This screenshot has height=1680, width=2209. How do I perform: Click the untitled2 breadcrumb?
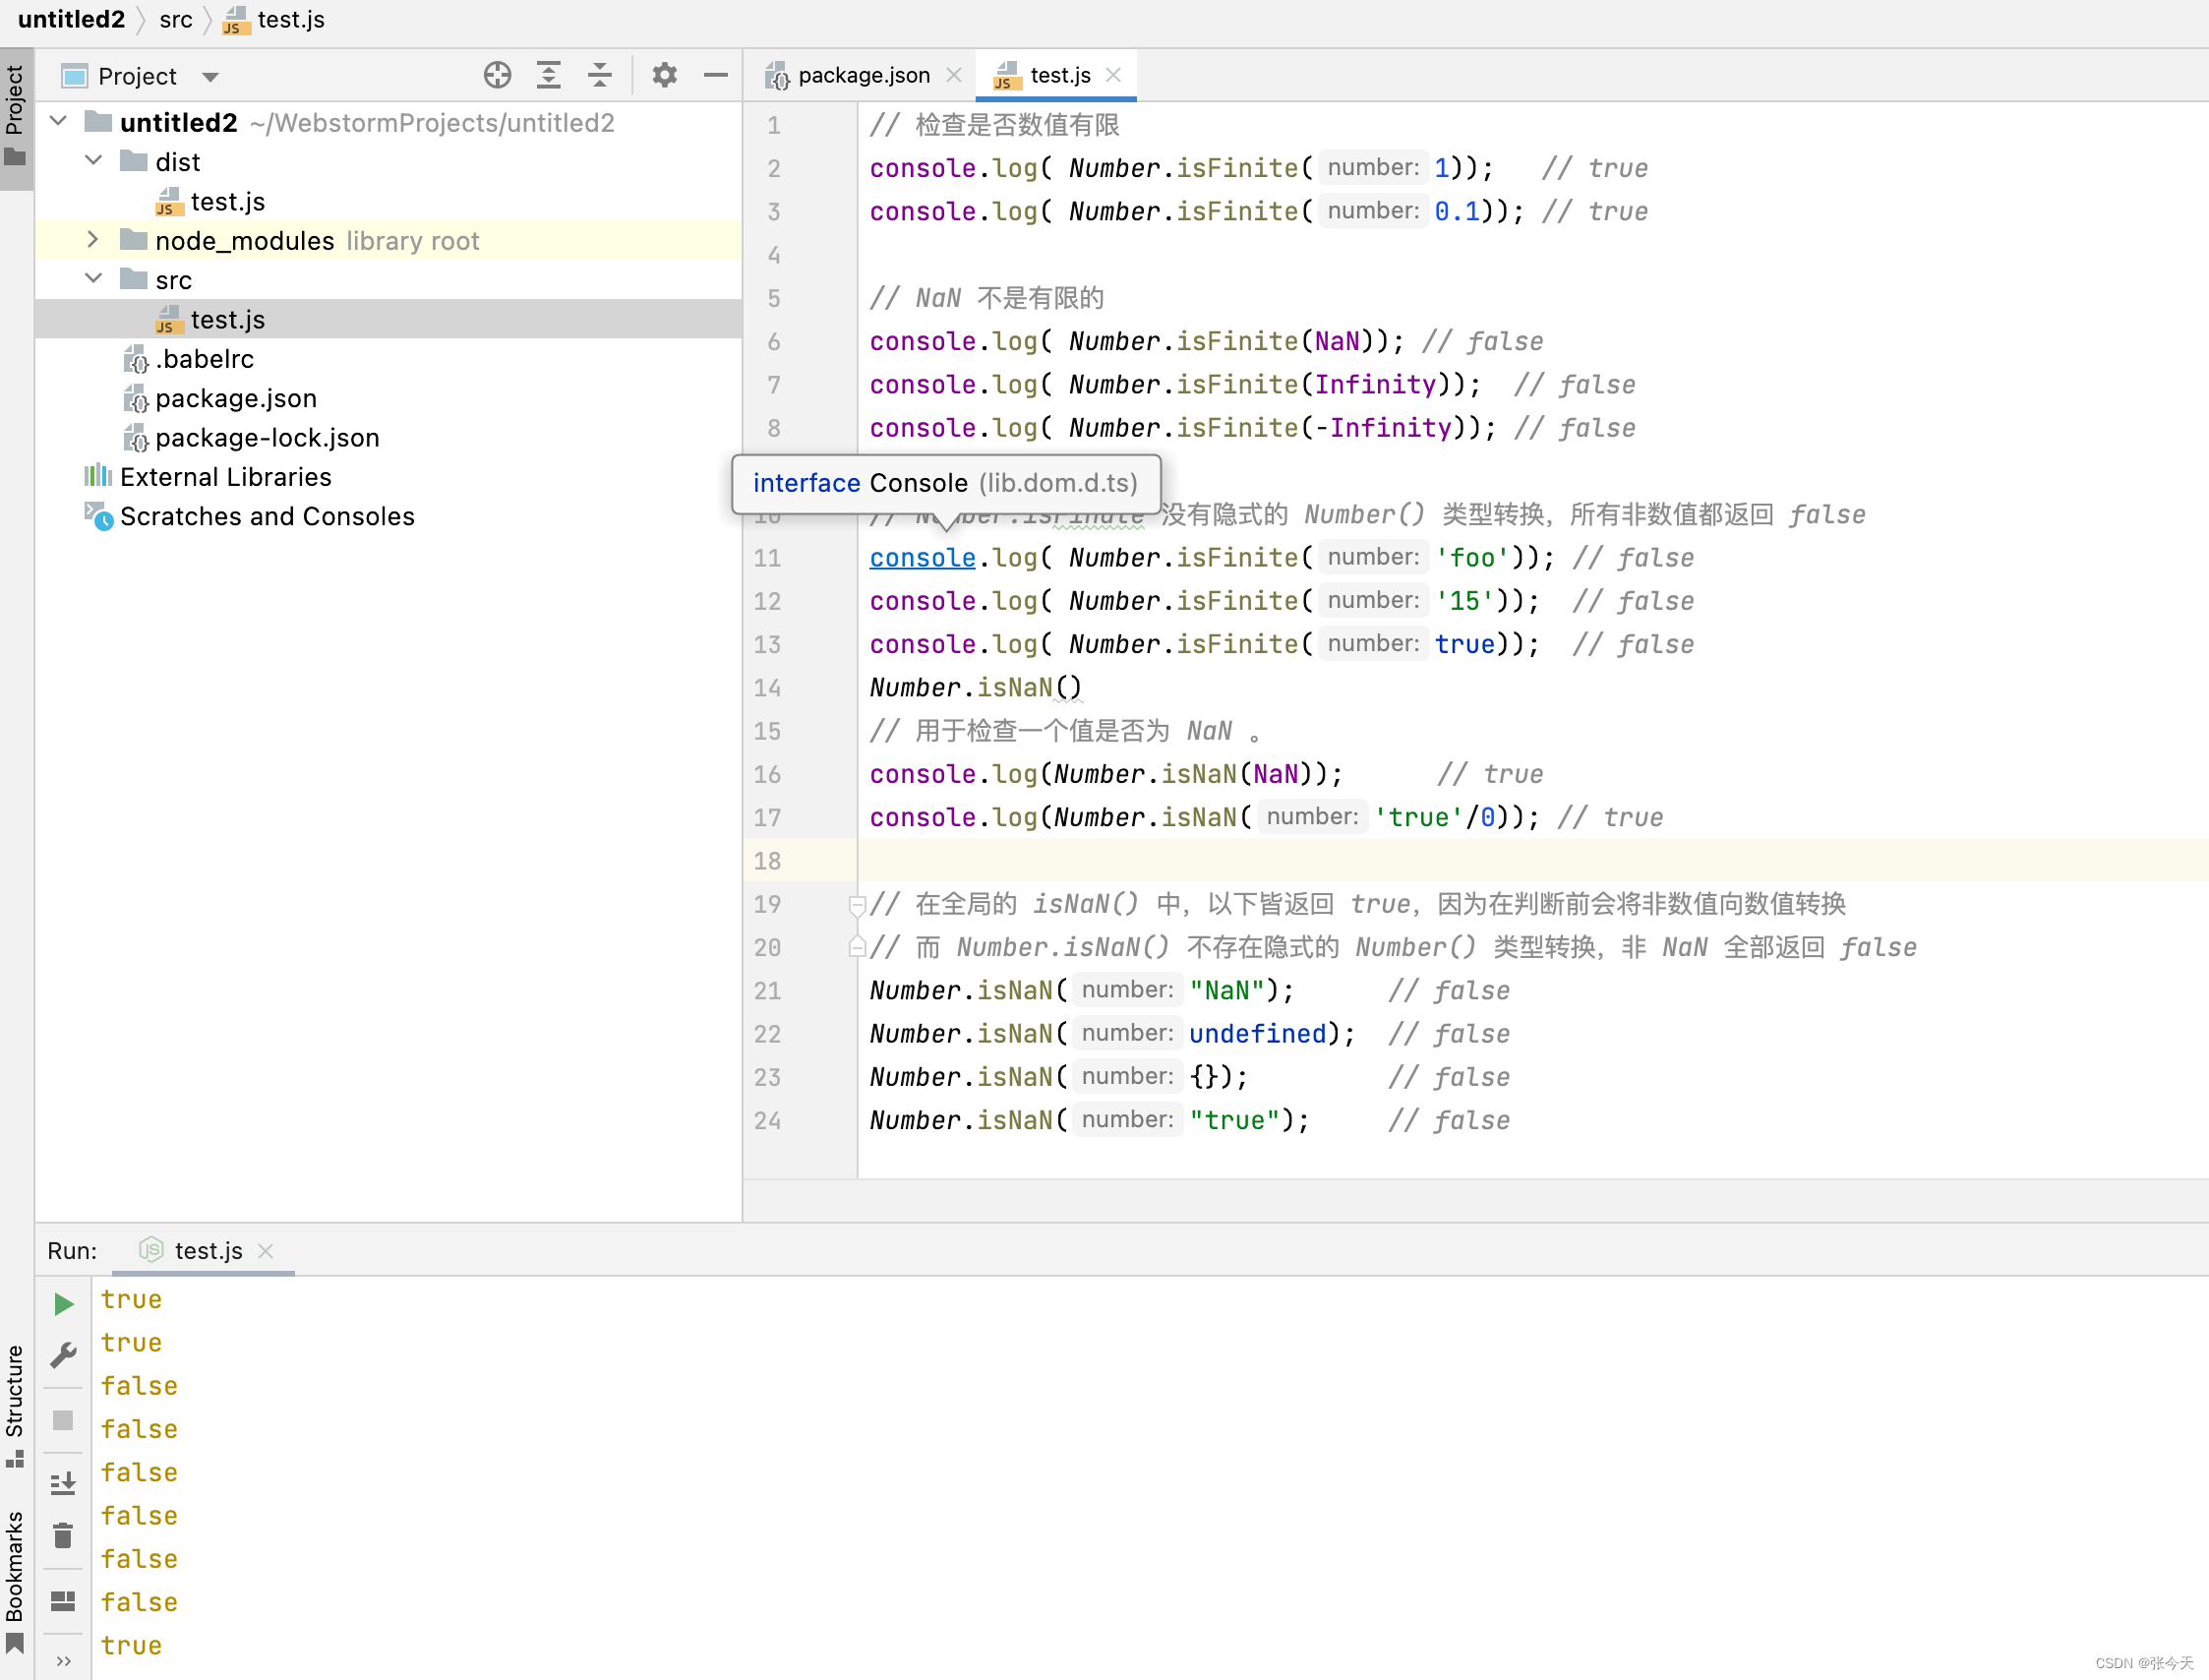[x=71, y=19]
